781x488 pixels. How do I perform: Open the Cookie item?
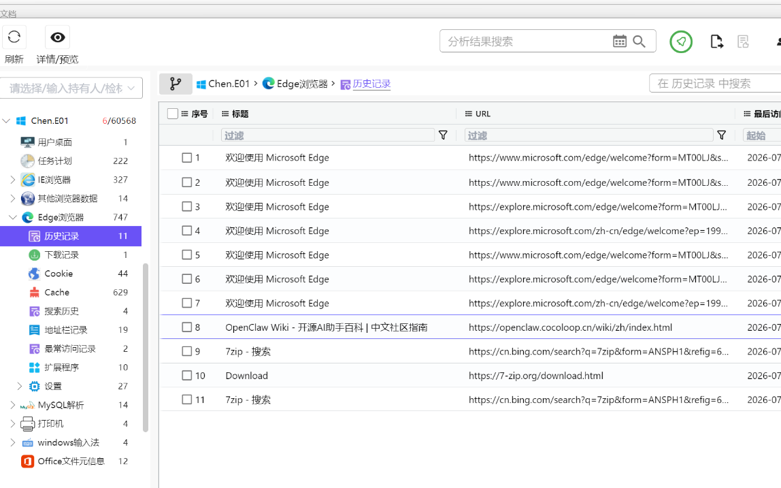(58, 274)
